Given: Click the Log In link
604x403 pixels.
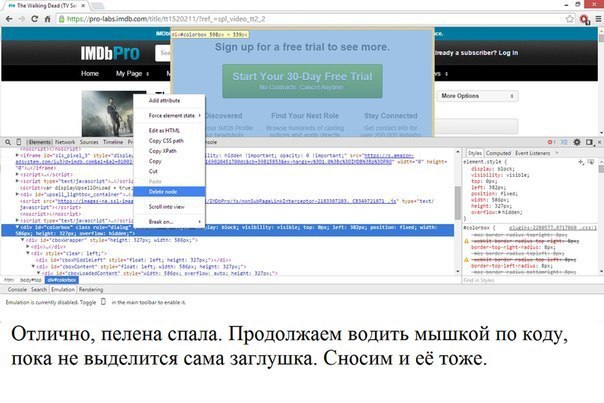Looking at the screenshot, I should pos(508,53).
